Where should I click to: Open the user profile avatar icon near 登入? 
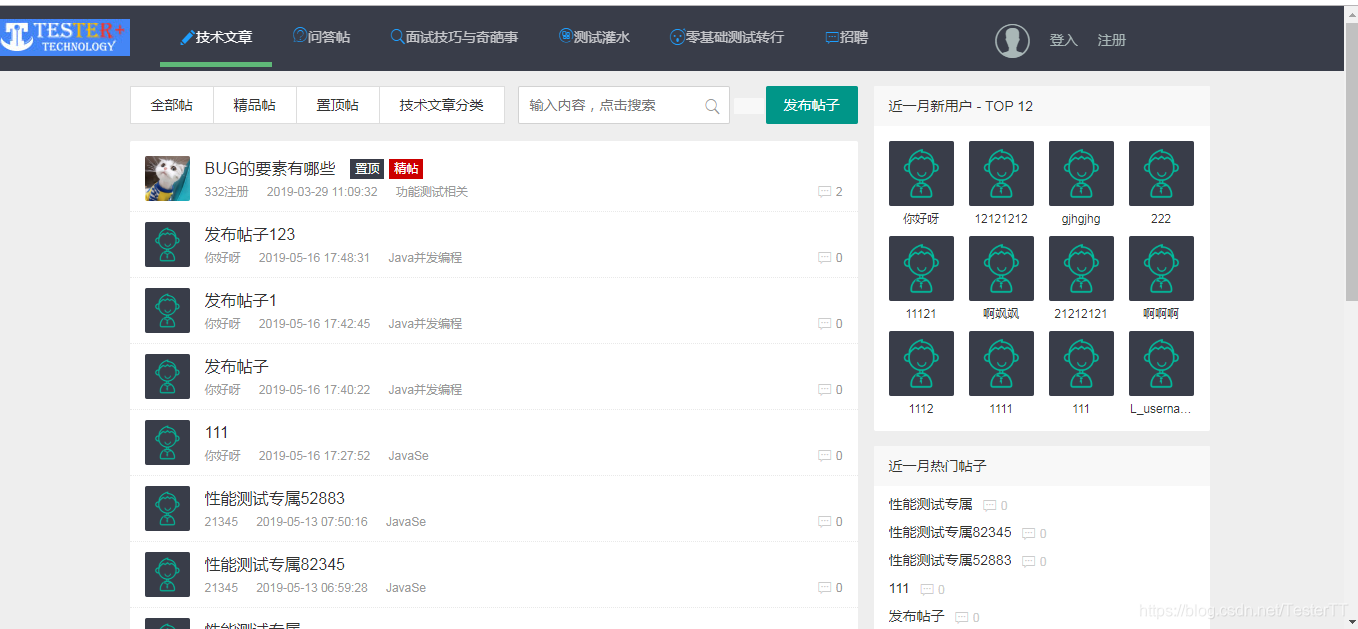(1012, 41)
